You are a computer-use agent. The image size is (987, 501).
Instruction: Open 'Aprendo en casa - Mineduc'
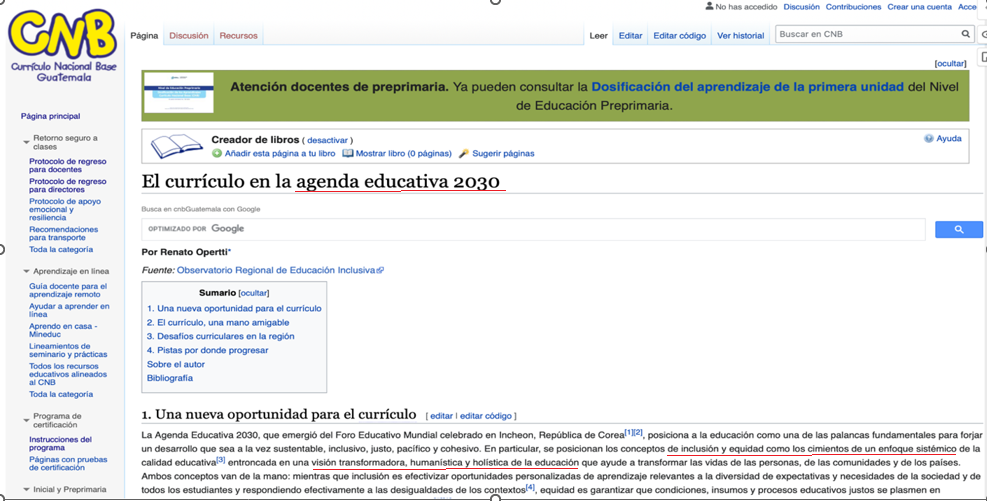click(x=63, y=330)
